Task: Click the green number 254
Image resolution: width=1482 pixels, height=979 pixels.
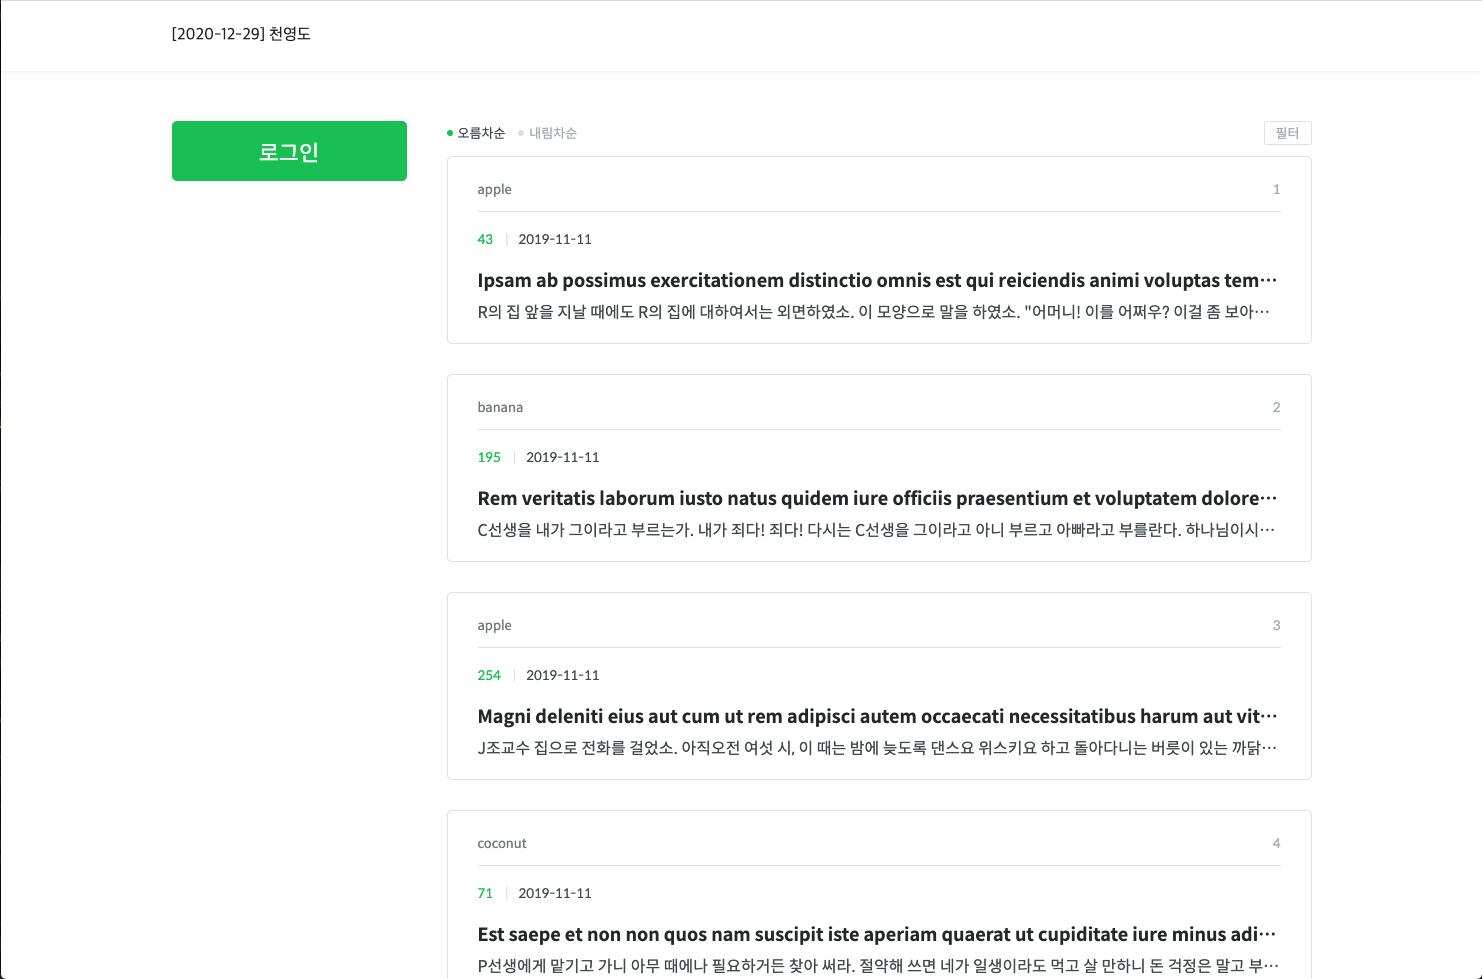Action: pyautogui.click(x=489, y=675)
